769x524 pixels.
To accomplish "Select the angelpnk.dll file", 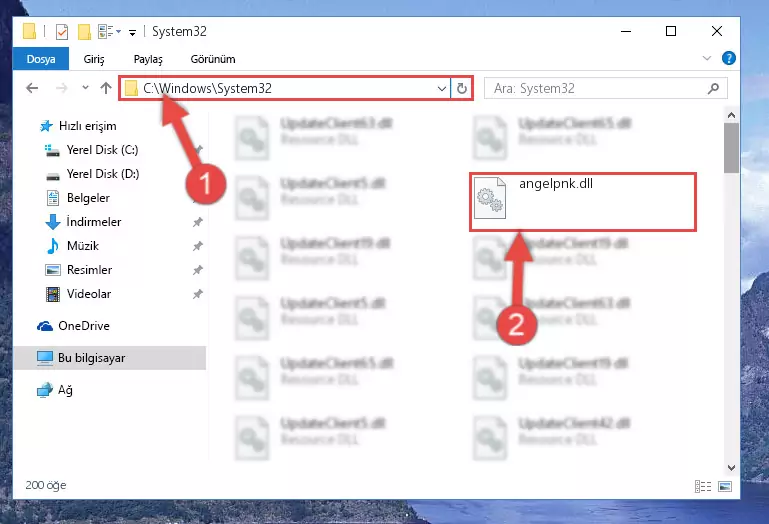I will click(583, 202).
